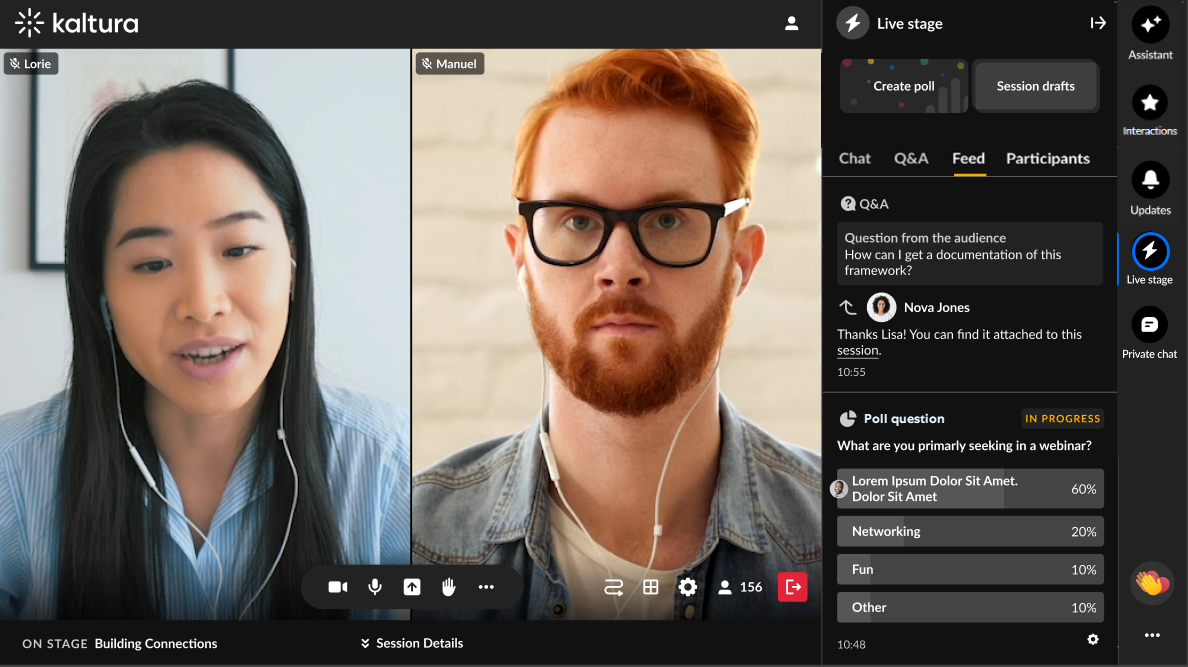Click the Kaltura logo

[77, 23]
